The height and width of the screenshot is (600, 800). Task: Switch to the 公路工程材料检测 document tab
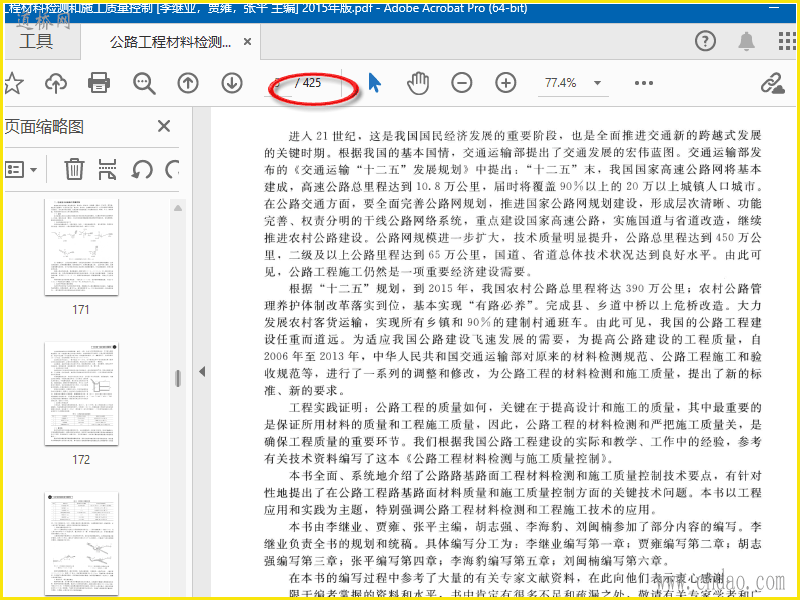click(x=170, y=42)
